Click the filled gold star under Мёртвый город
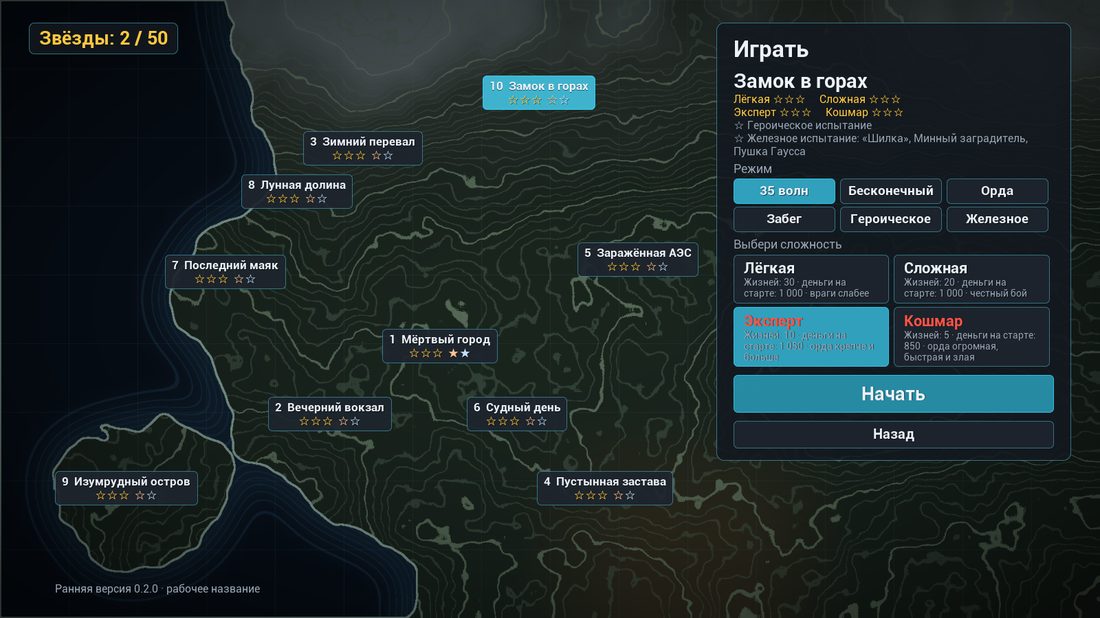Image resolution: width=1100 pixels, height=618 pixels. click(453, 353)
